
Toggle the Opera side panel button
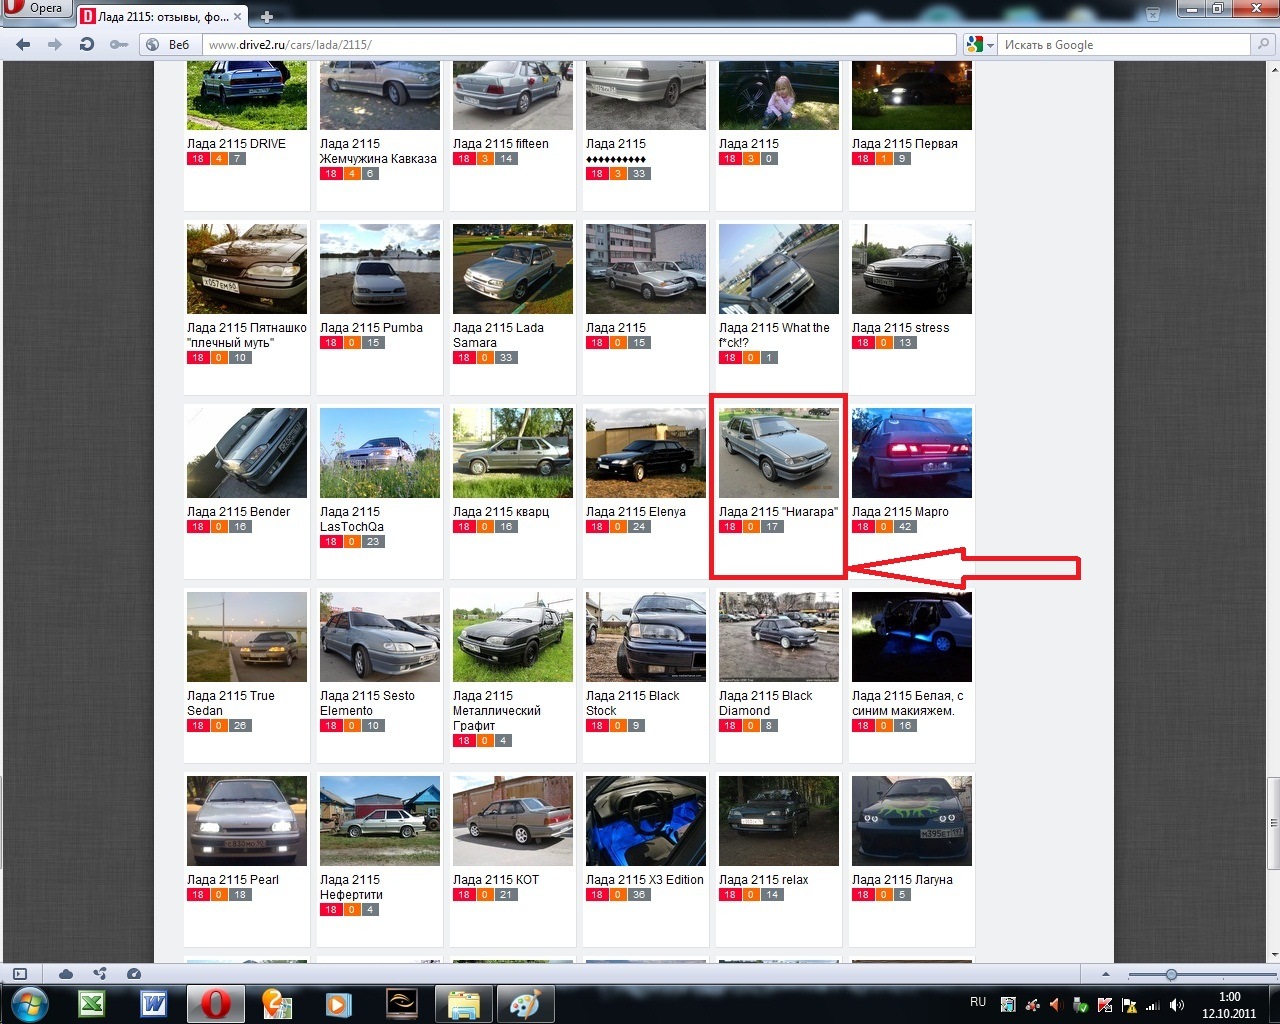(x=19, y=974)
